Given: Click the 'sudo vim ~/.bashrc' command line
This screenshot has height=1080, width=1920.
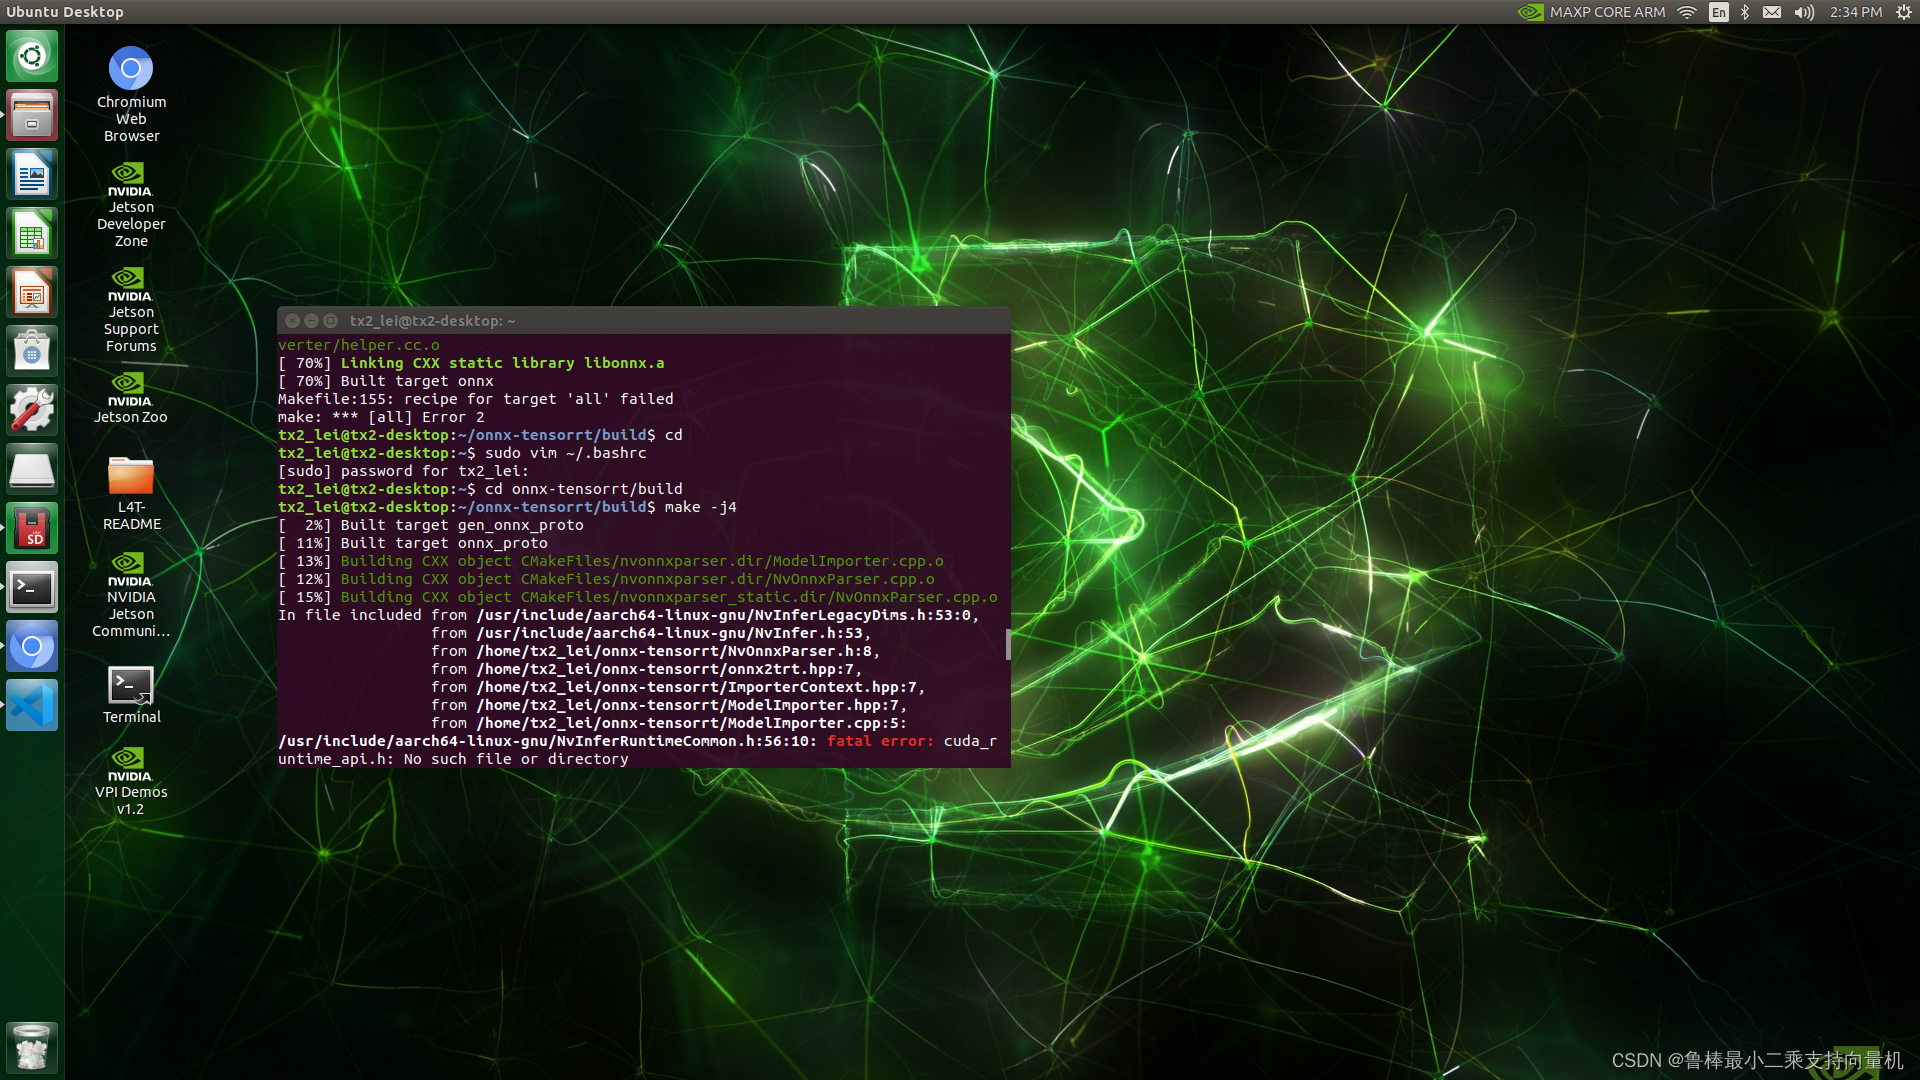Looking at the screenshot, I should [462, 453].
